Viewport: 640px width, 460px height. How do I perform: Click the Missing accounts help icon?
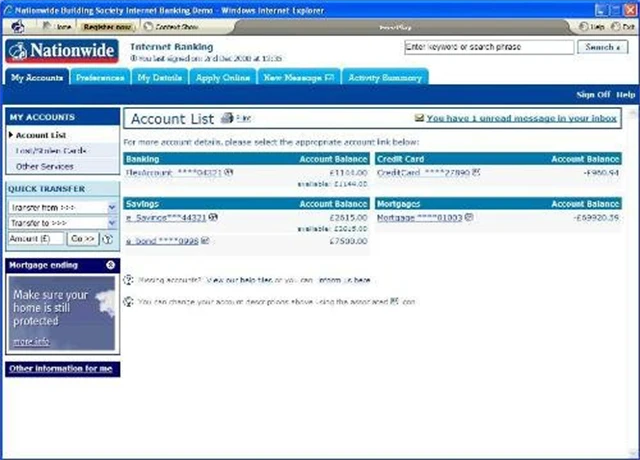pyautogui.click(x=128, y=280)
